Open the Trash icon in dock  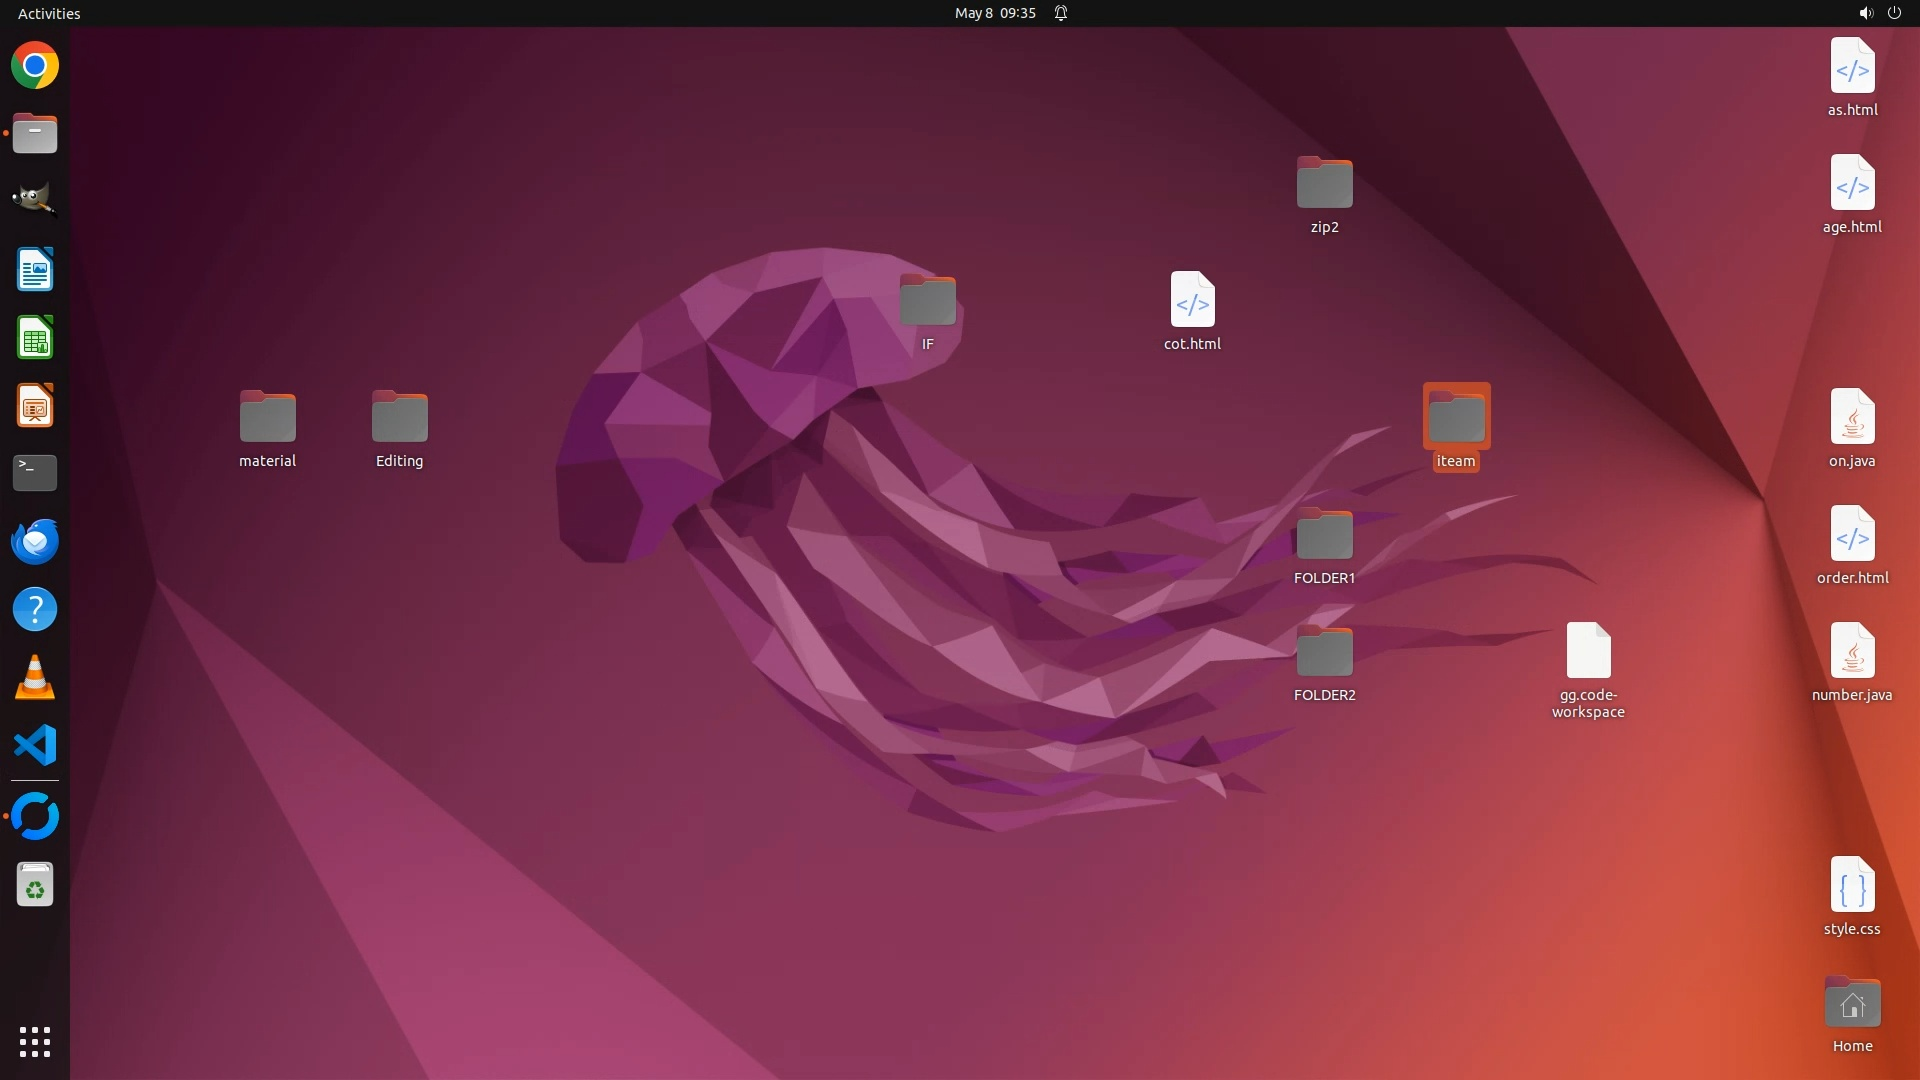click(x=35, y=885)
